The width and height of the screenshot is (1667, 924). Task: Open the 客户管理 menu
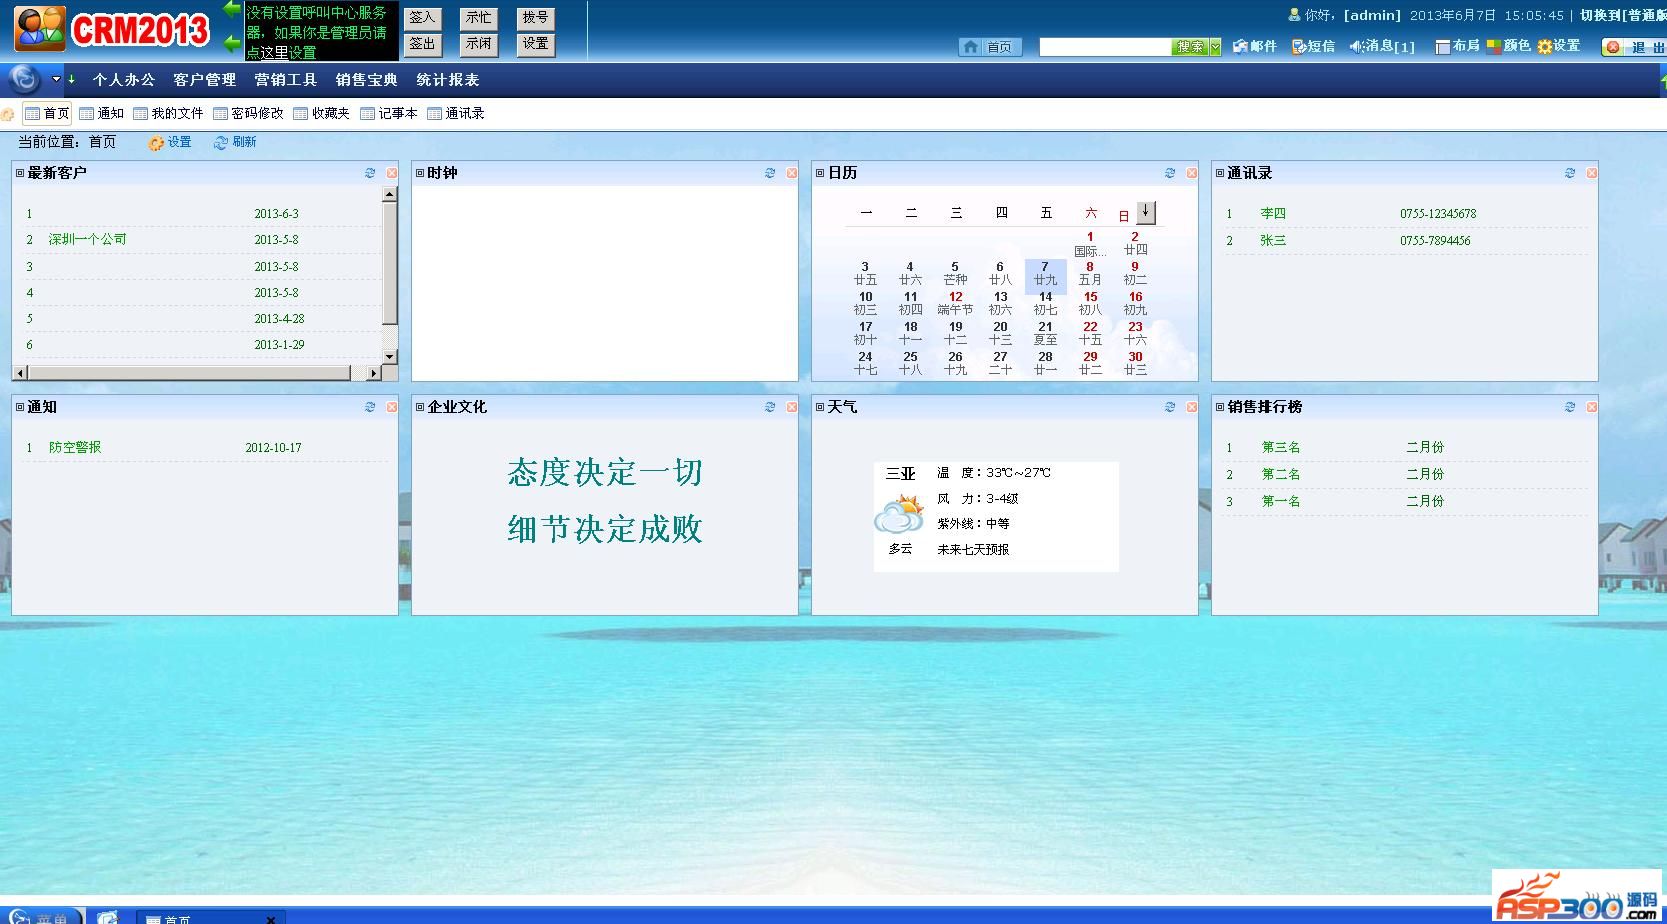204,80
